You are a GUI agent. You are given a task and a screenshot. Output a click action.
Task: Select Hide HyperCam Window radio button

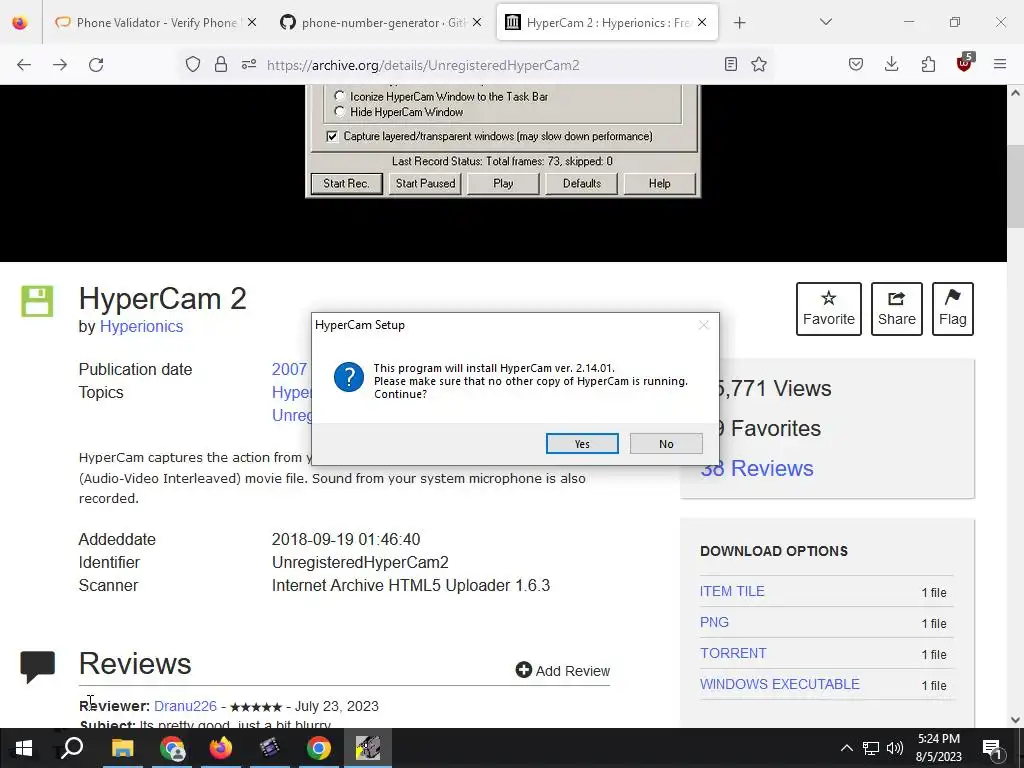click(340, 112)
